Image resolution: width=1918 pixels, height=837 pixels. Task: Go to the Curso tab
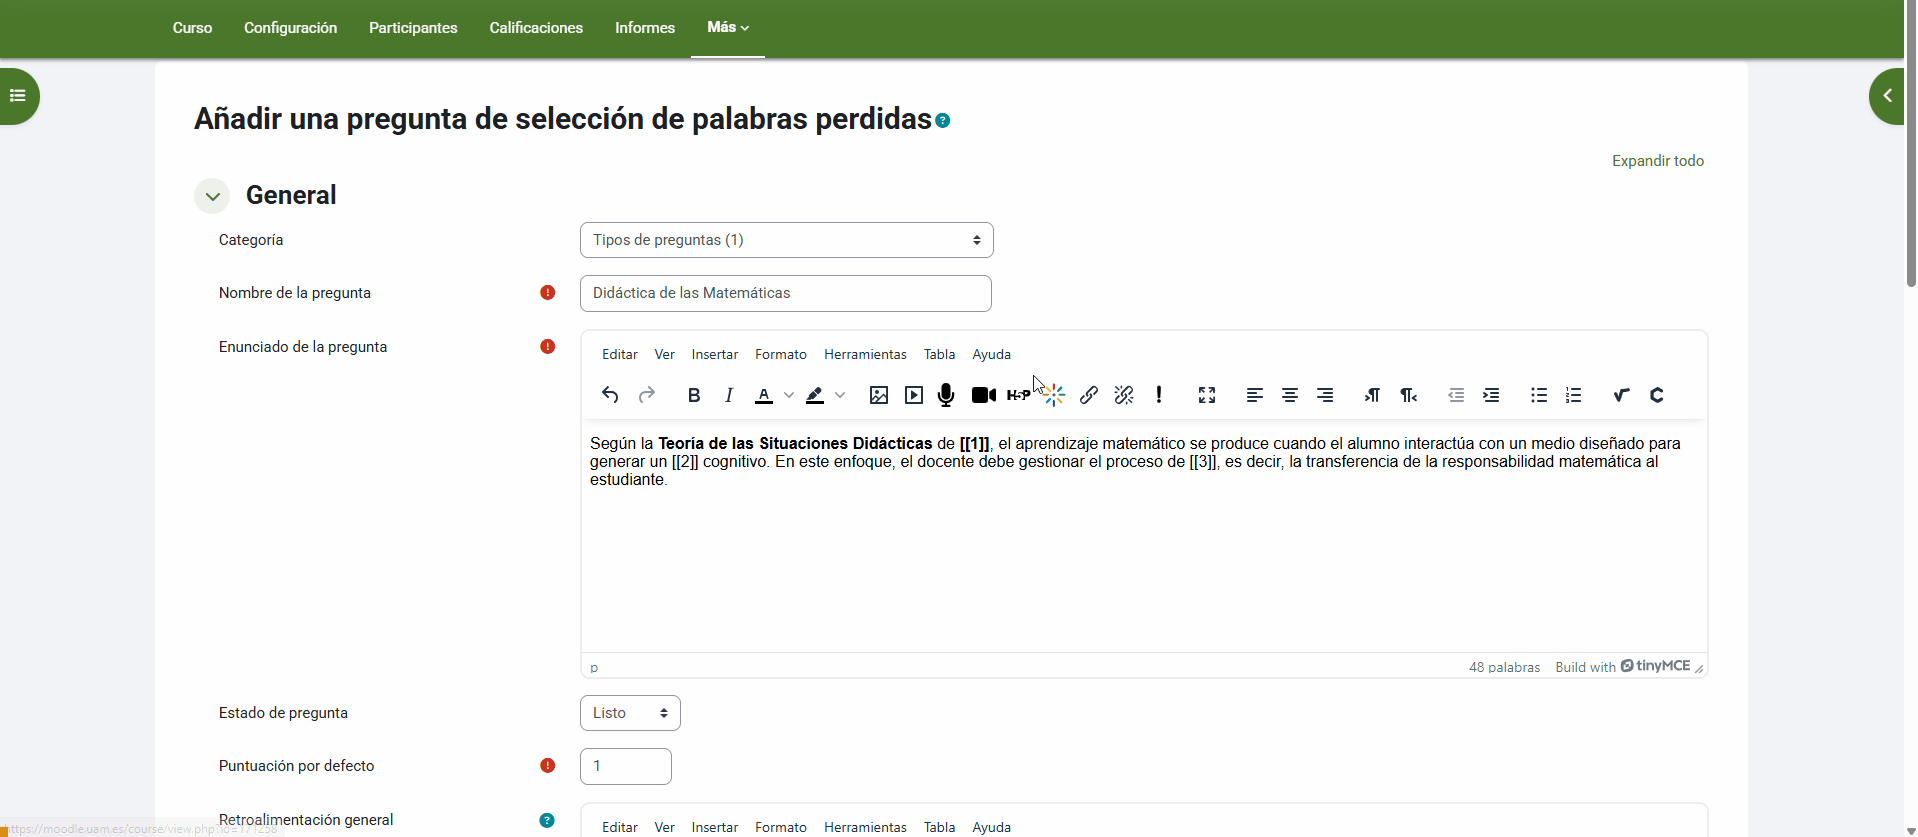point(192,28)
